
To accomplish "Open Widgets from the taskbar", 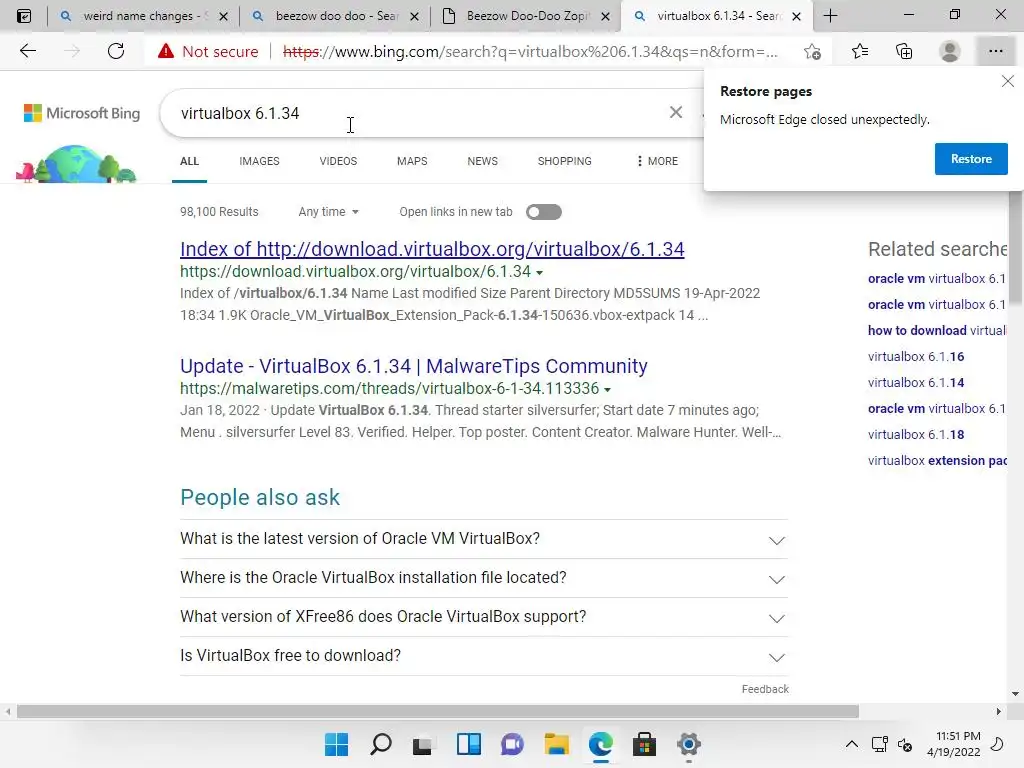I will tap(469, 744).
